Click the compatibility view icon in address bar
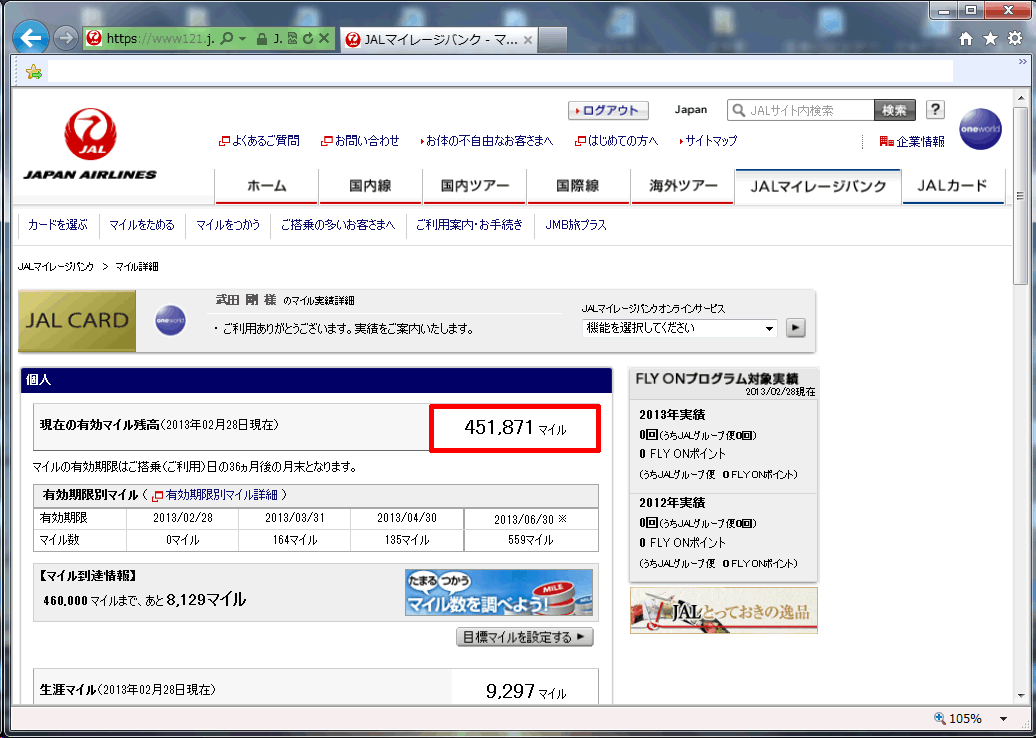Screen dimensions: 1036x738 pyautogui.click(x=293, y=39)
